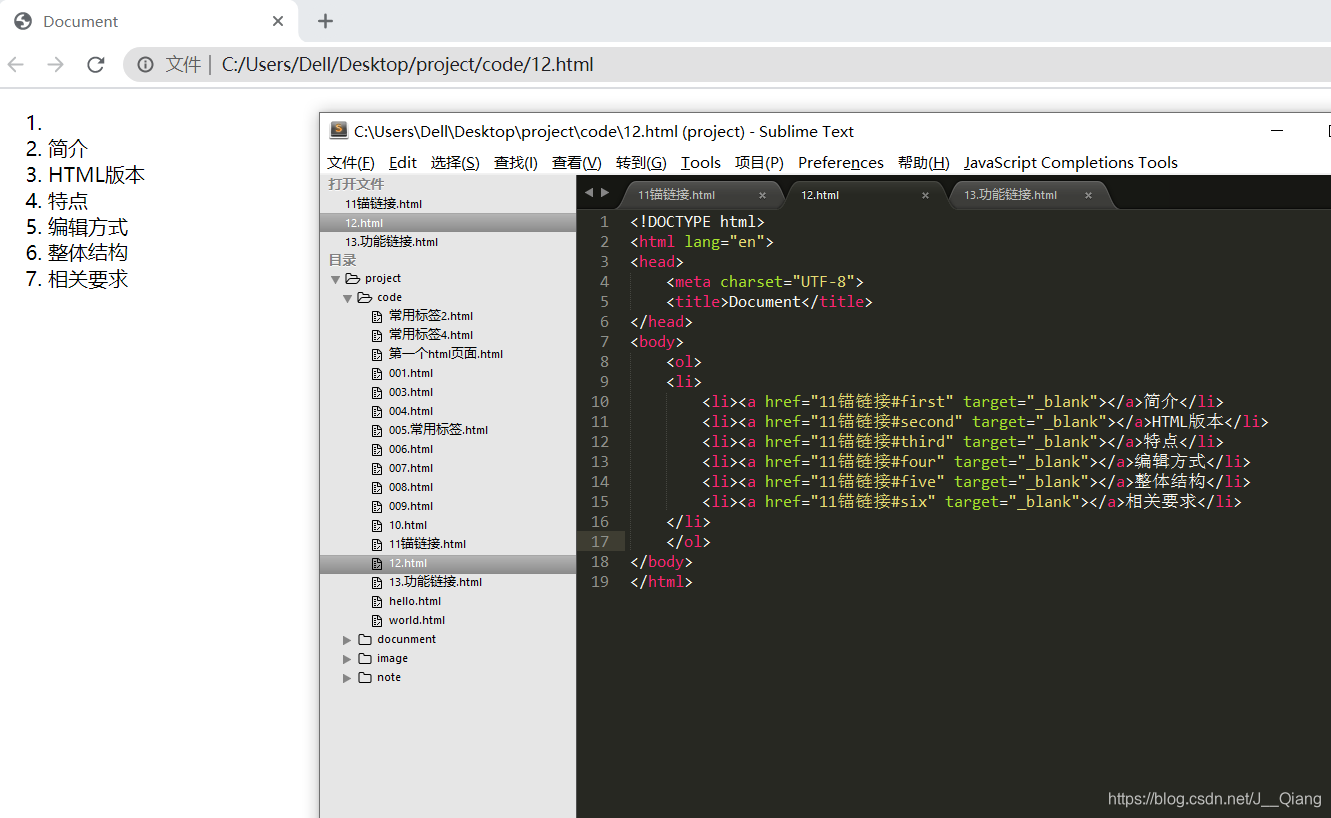The height and width of the screenshot is (818, 1331).
Task: Click file icon beside hello.html
Action: (377, 602)
